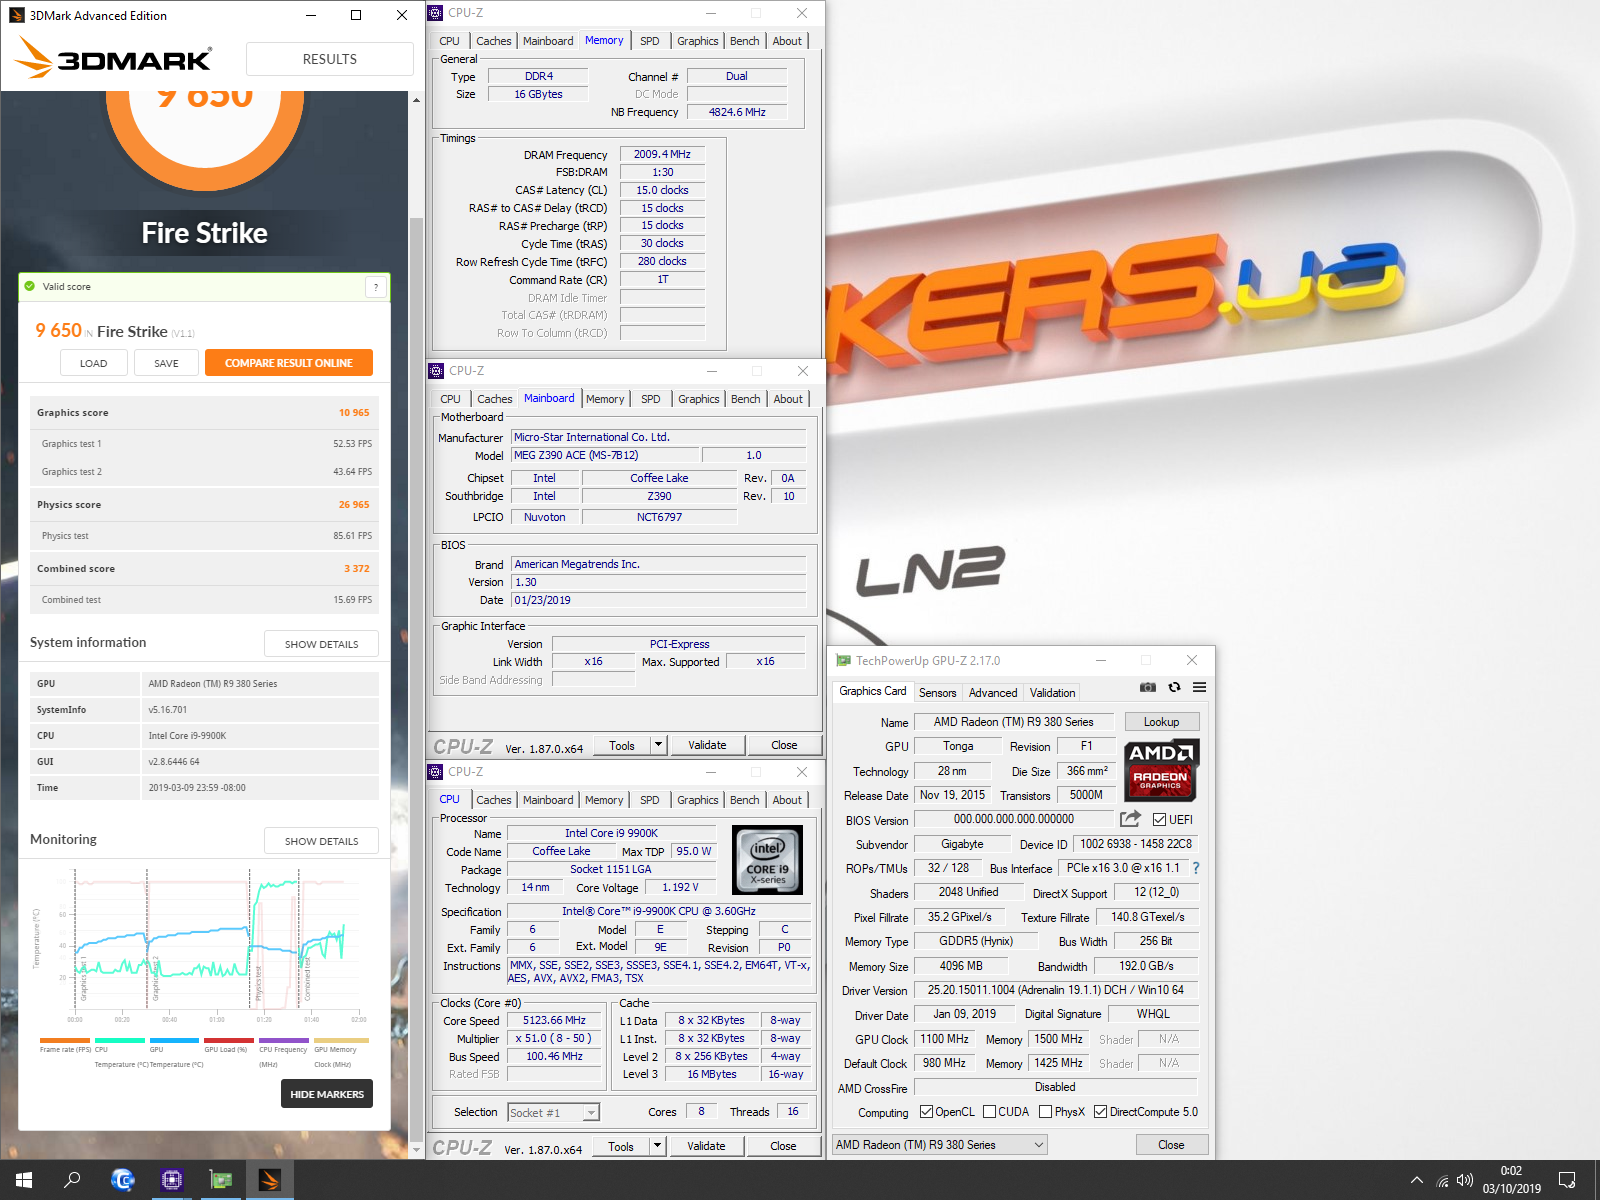This screenshot has width=1600, height=1200.
Task: Switch to the Advanced tab in GPU-Z
Action: click(x=992, y=692)
